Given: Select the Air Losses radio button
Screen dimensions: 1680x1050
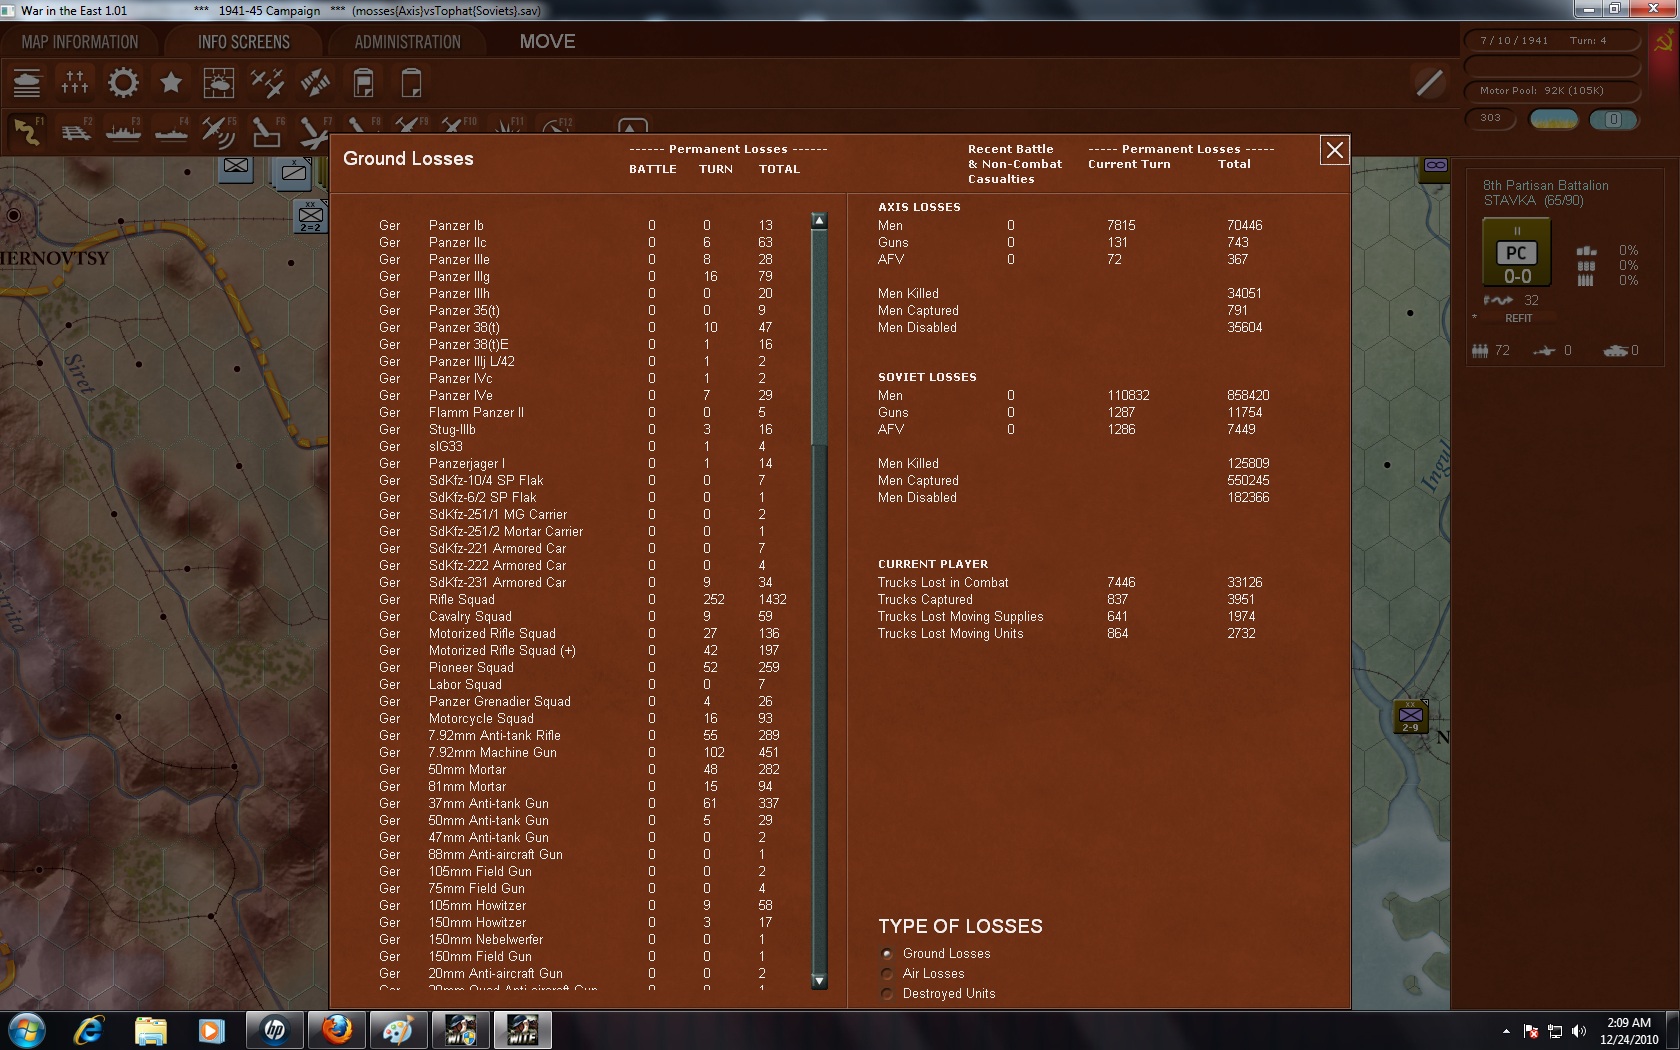Looking at the screenshot, I should 886,974.
